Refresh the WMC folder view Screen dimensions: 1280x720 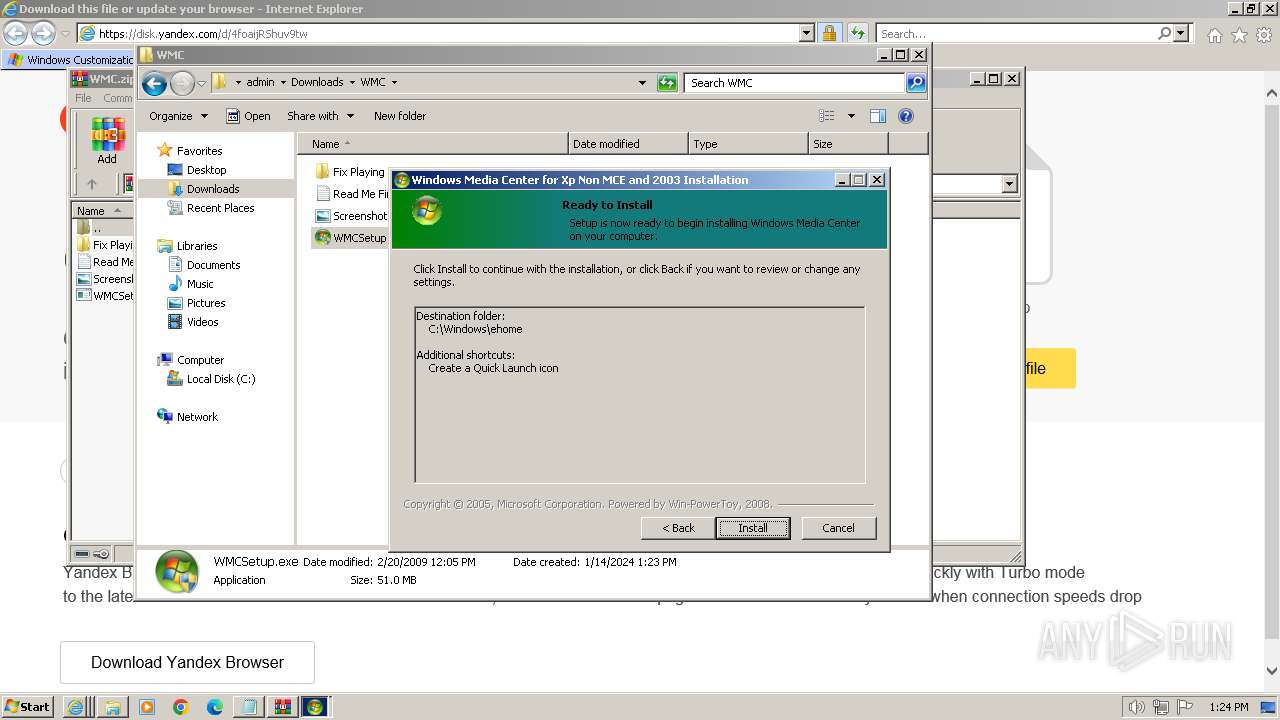tap(667, 83)
